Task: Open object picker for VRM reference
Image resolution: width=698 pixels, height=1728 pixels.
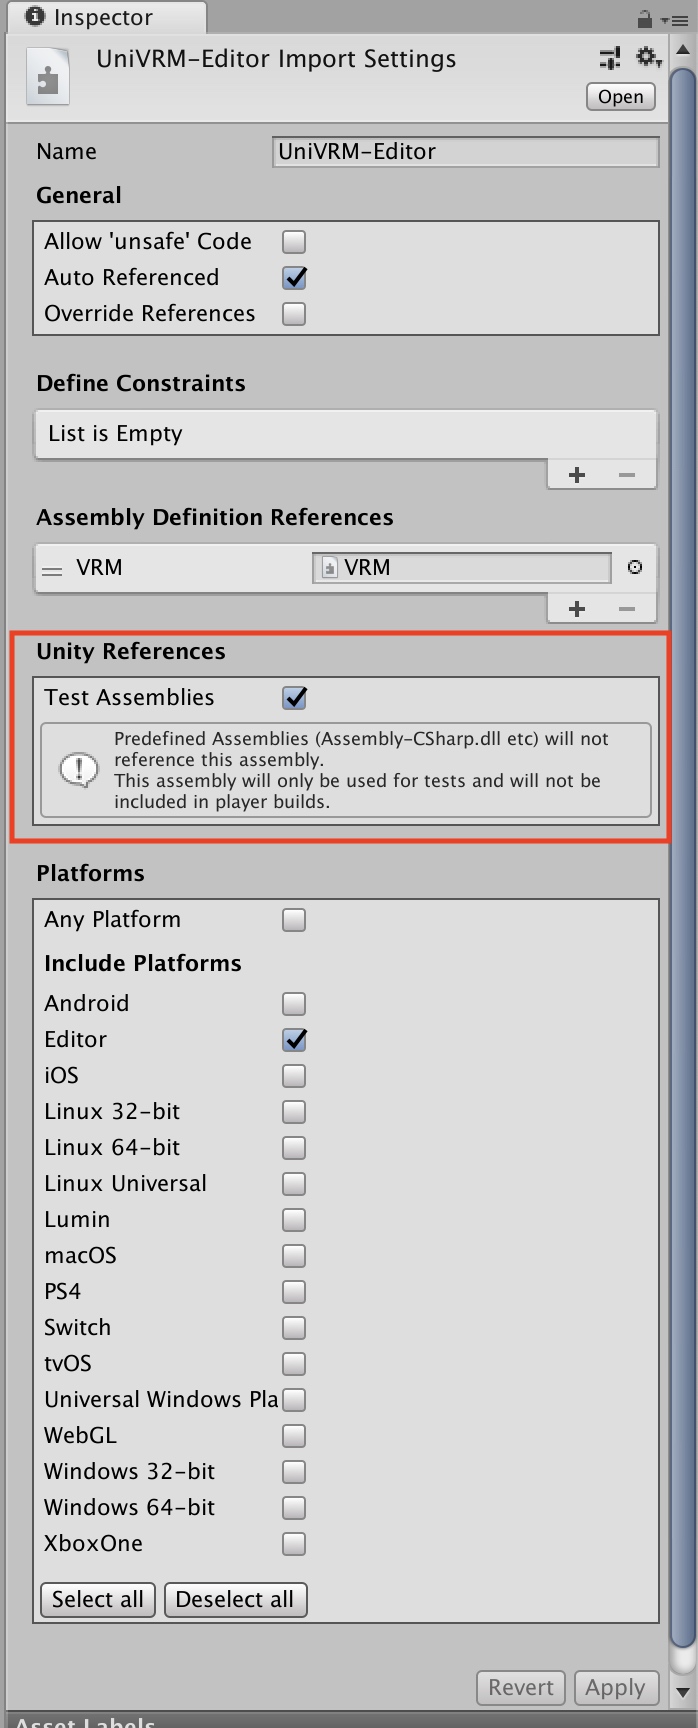Action: [634, 568]
